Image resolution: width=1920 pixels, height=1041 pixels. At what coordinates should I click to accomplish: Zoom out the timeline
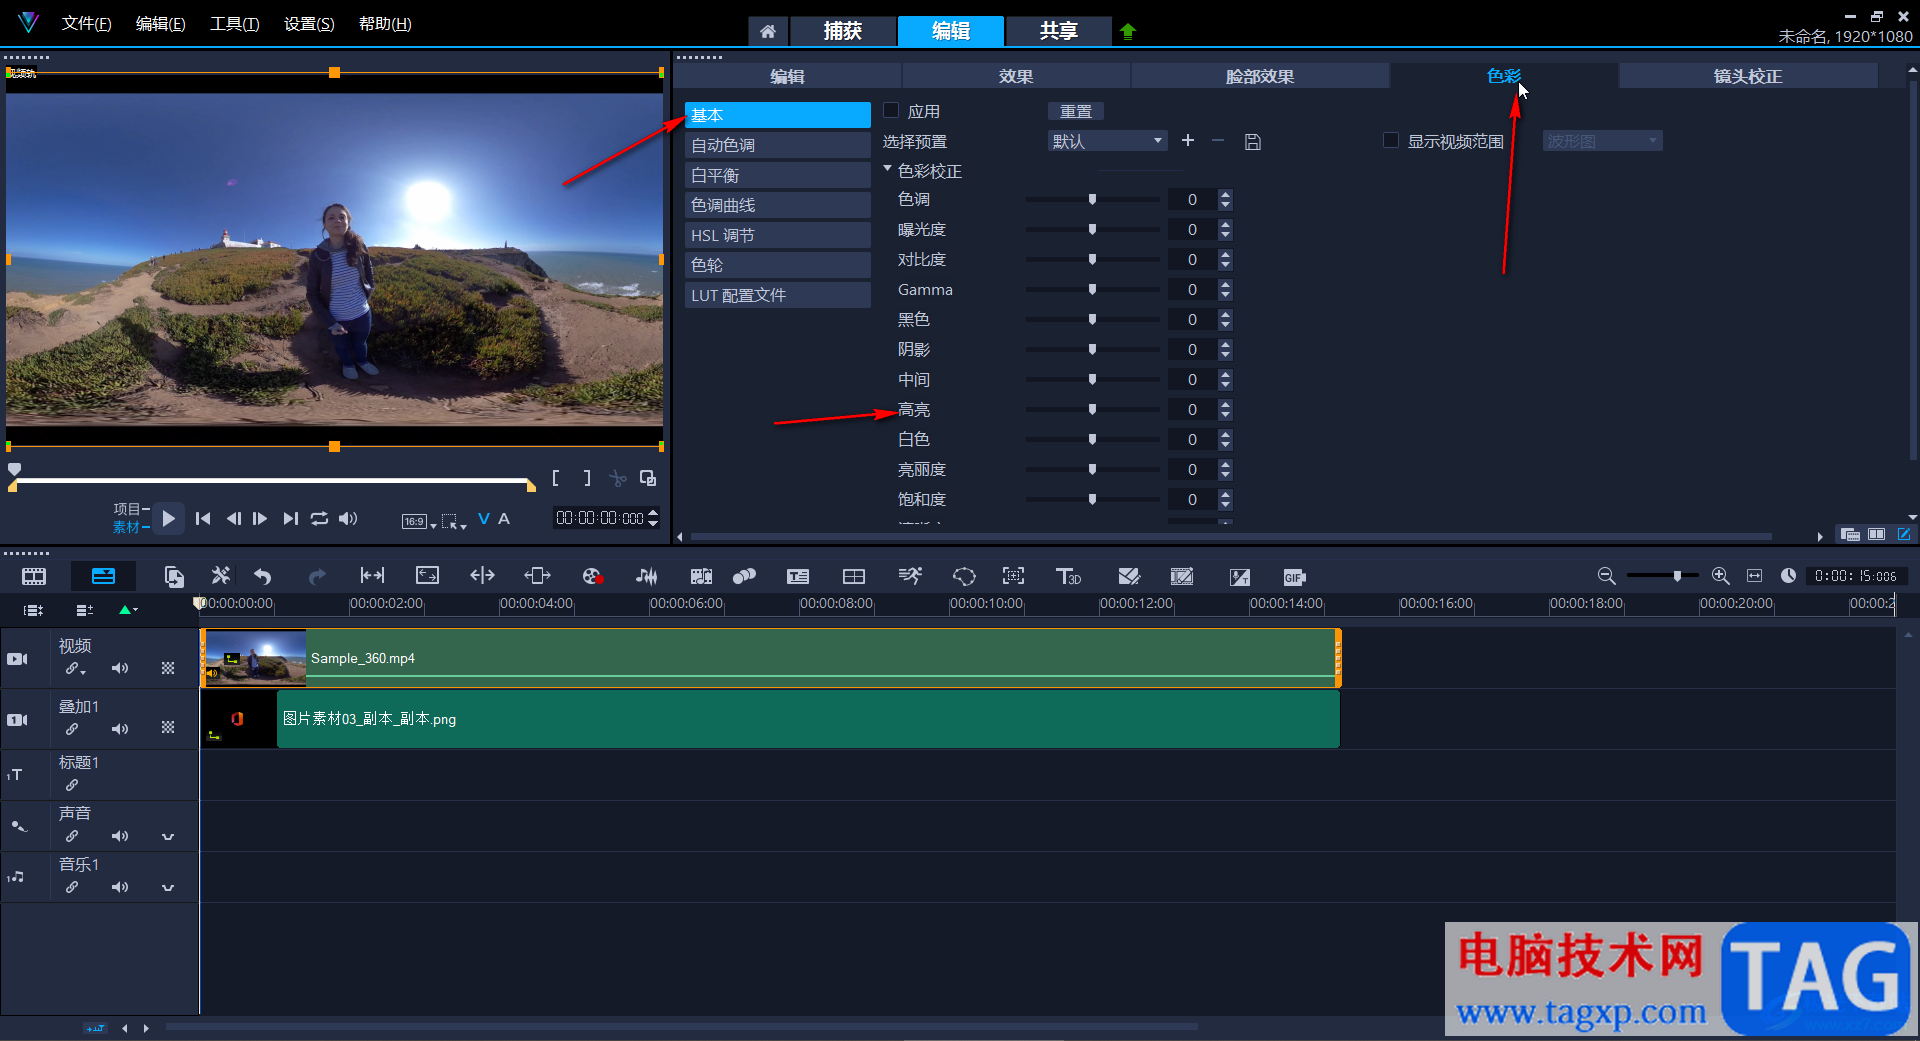(x=1606, y=576)
